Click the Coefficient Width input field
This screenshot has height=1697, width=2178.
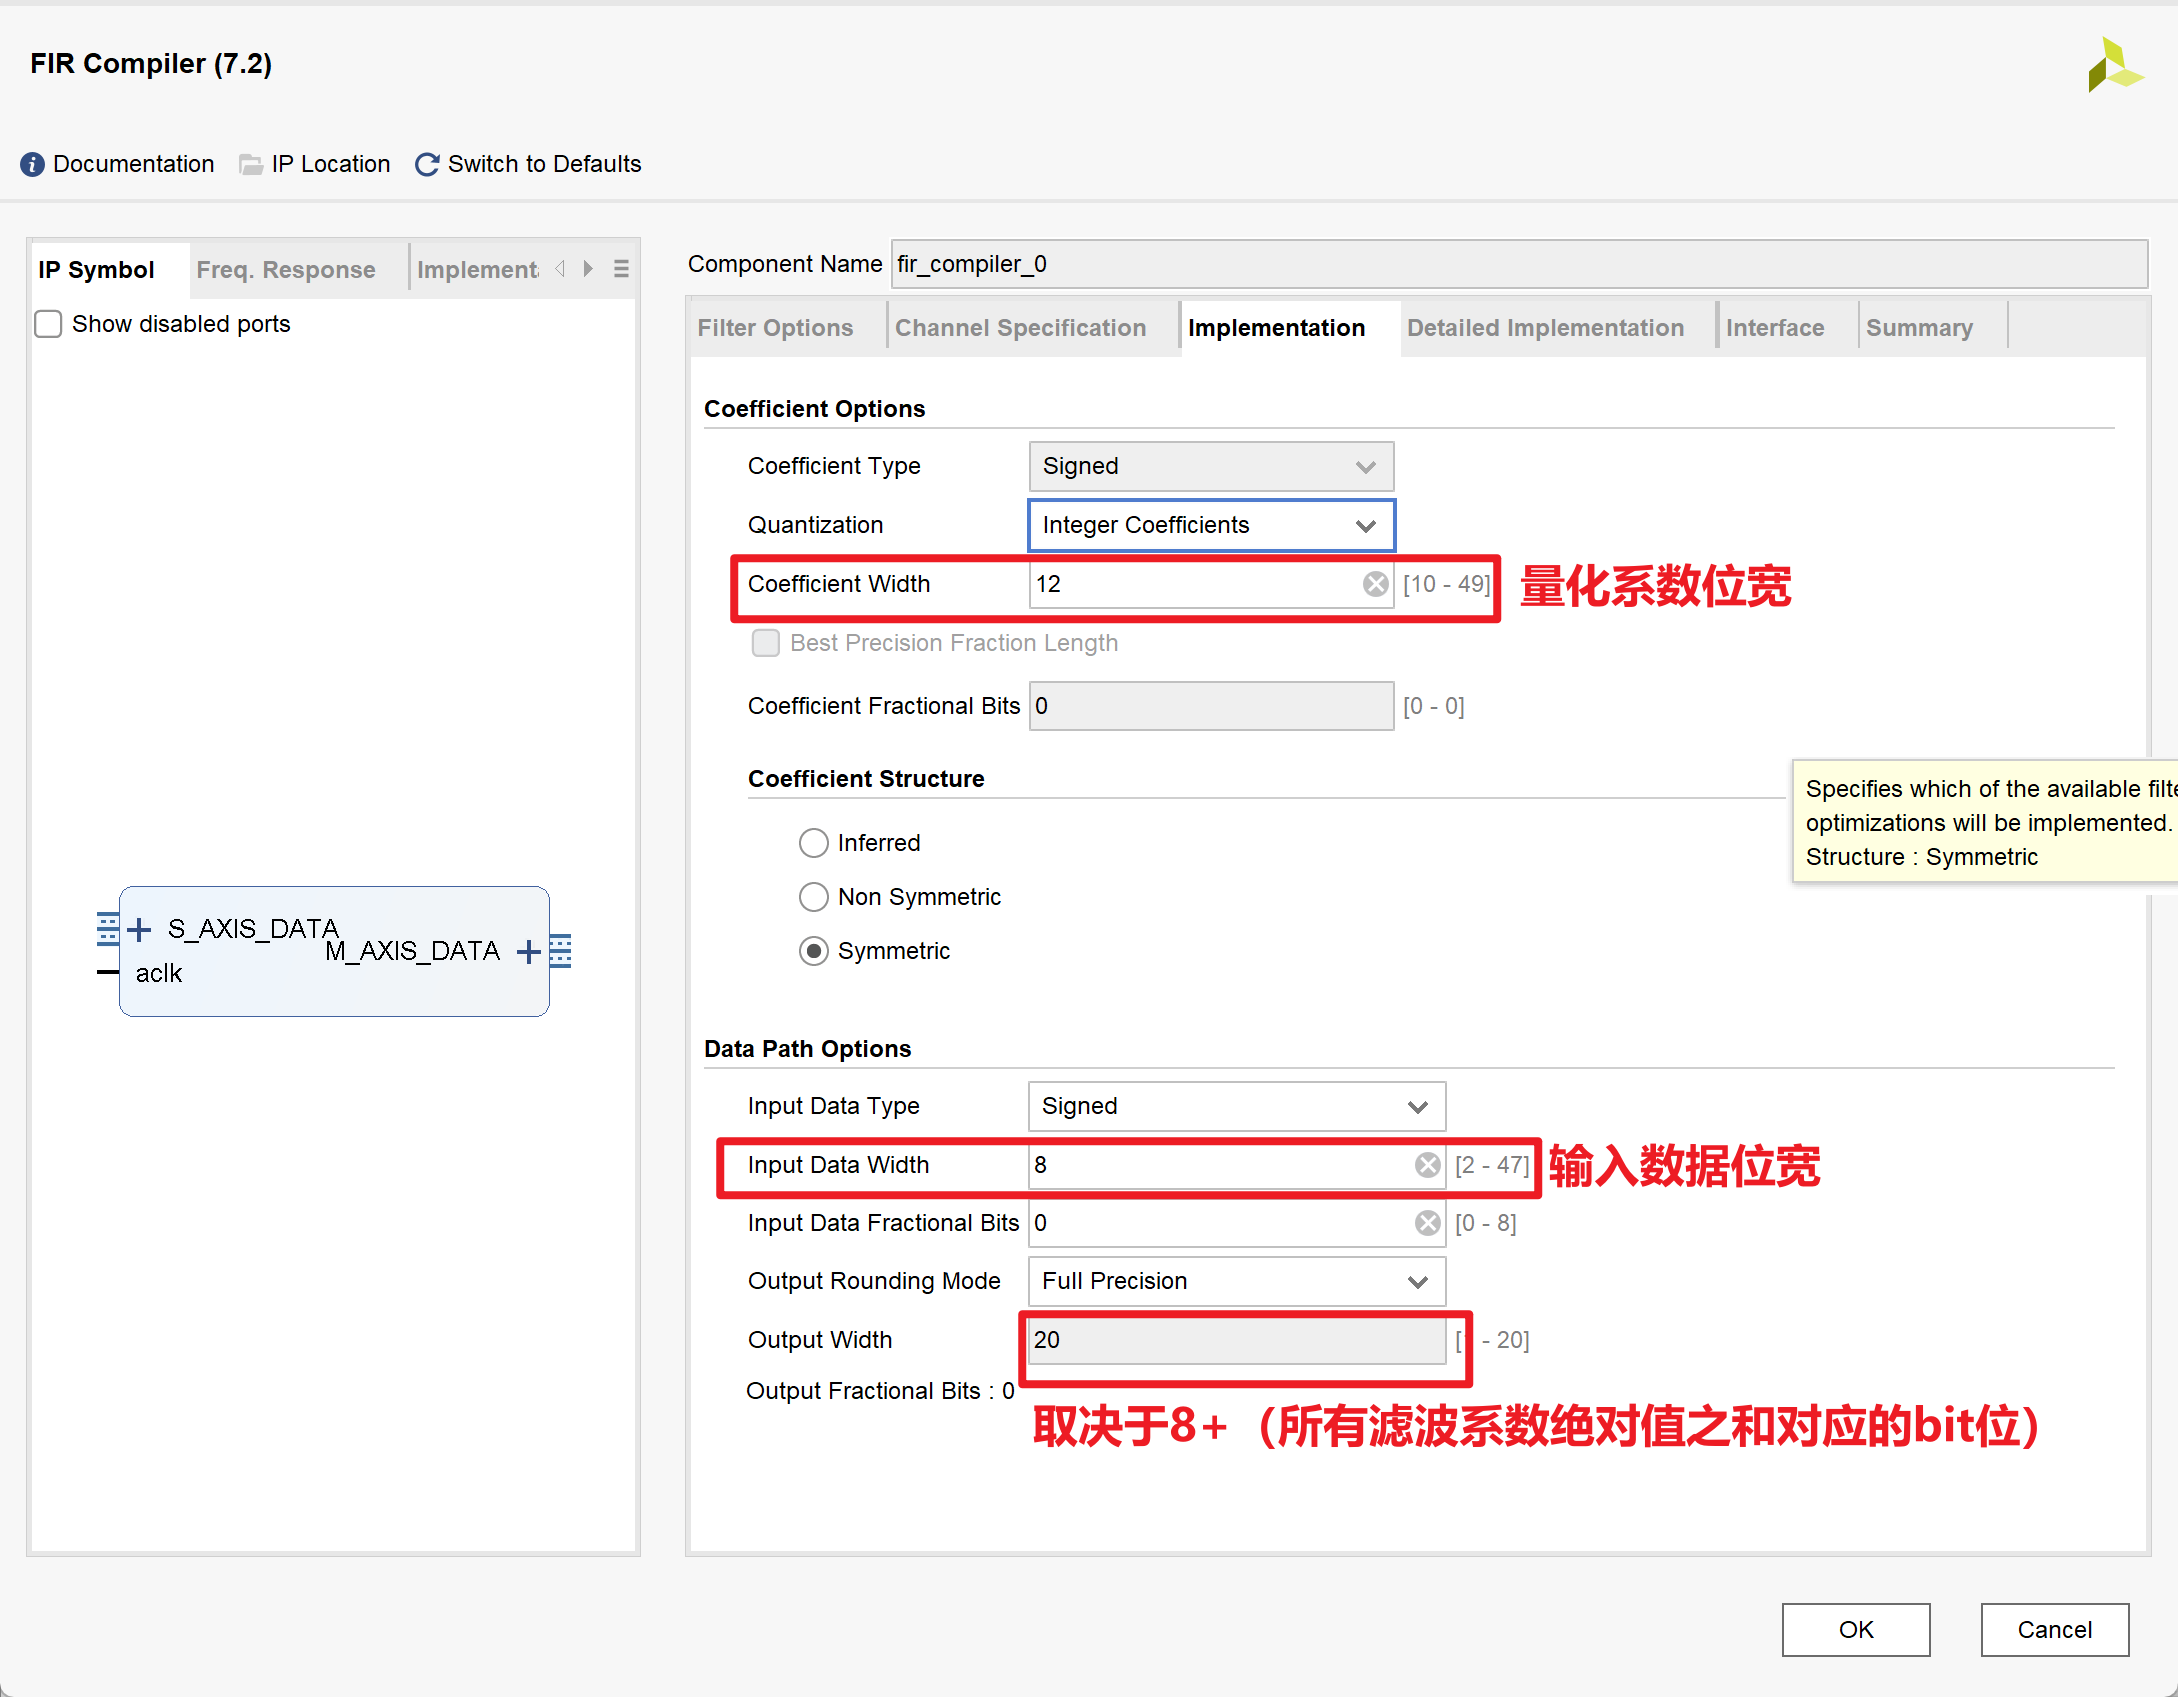(x=1211, y=584)
